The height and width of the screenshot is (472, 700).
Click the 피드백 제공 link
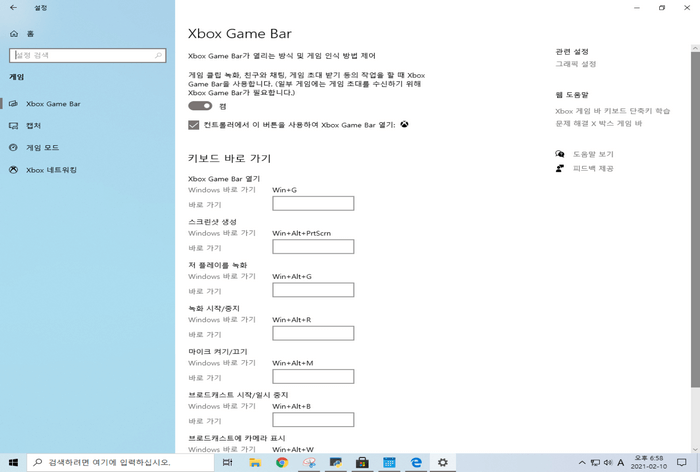pos(593,168)
